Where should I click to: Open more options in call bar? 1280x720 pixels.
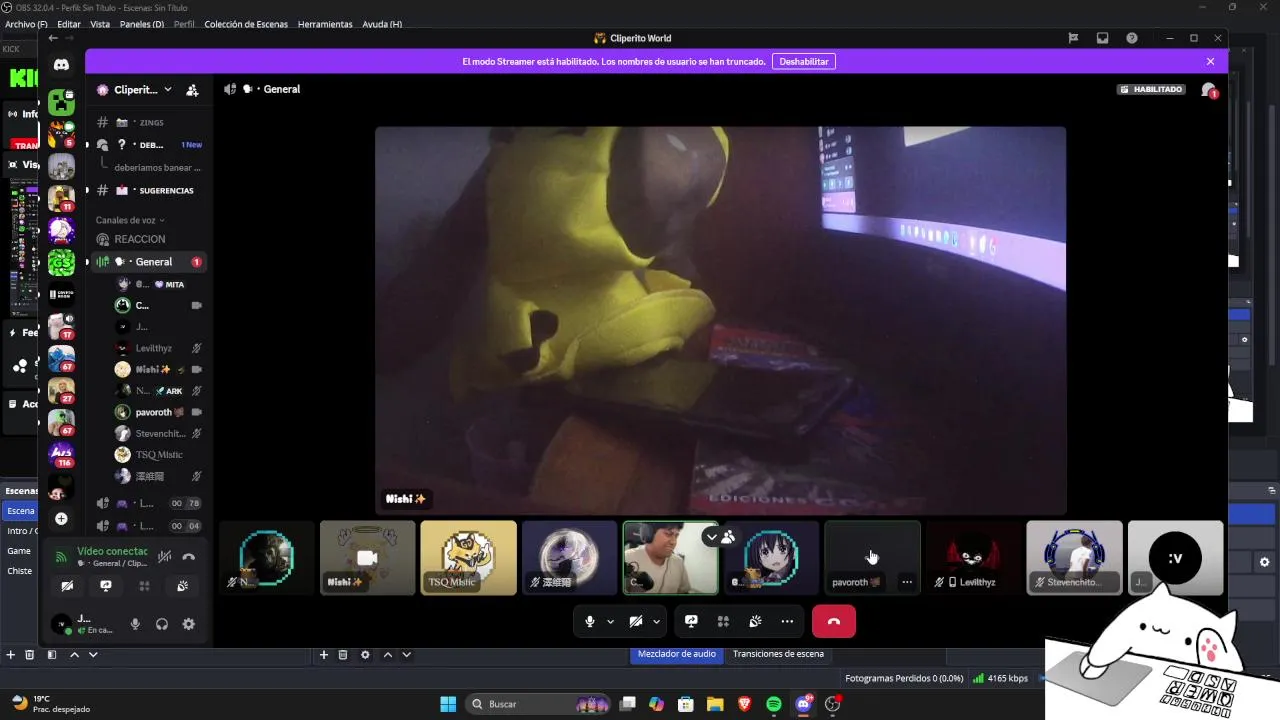787,621
